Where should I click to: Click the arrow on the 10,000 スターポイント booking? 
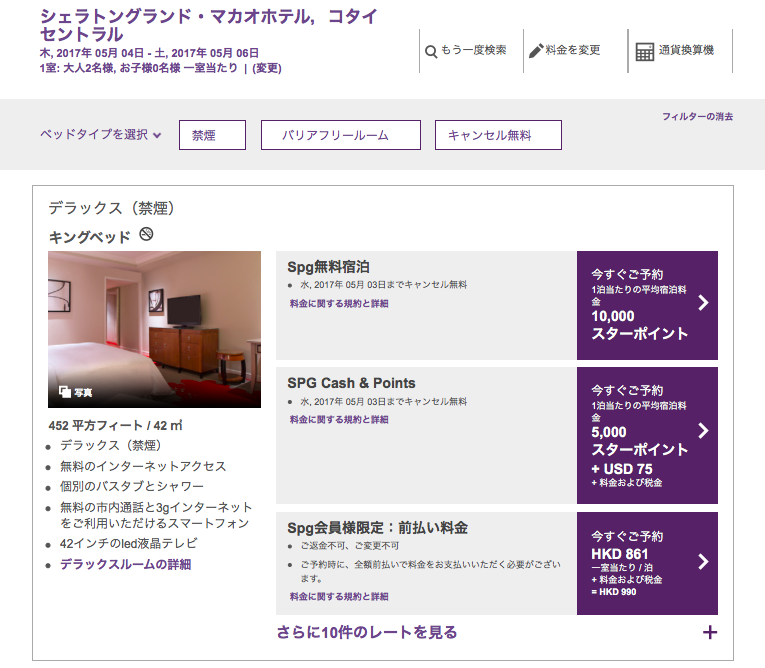[x=703, y=303]
